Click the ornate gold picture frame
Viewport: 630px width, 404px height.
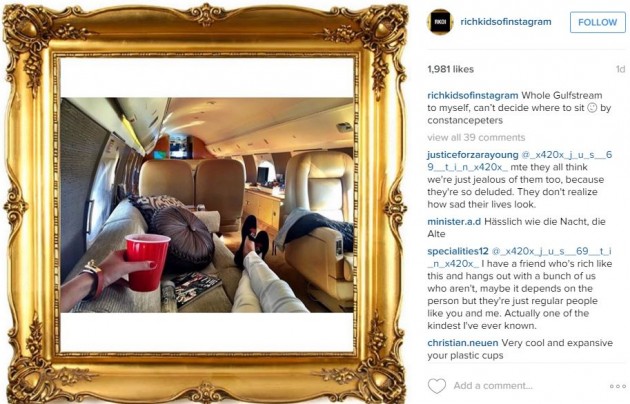[206, 202]
